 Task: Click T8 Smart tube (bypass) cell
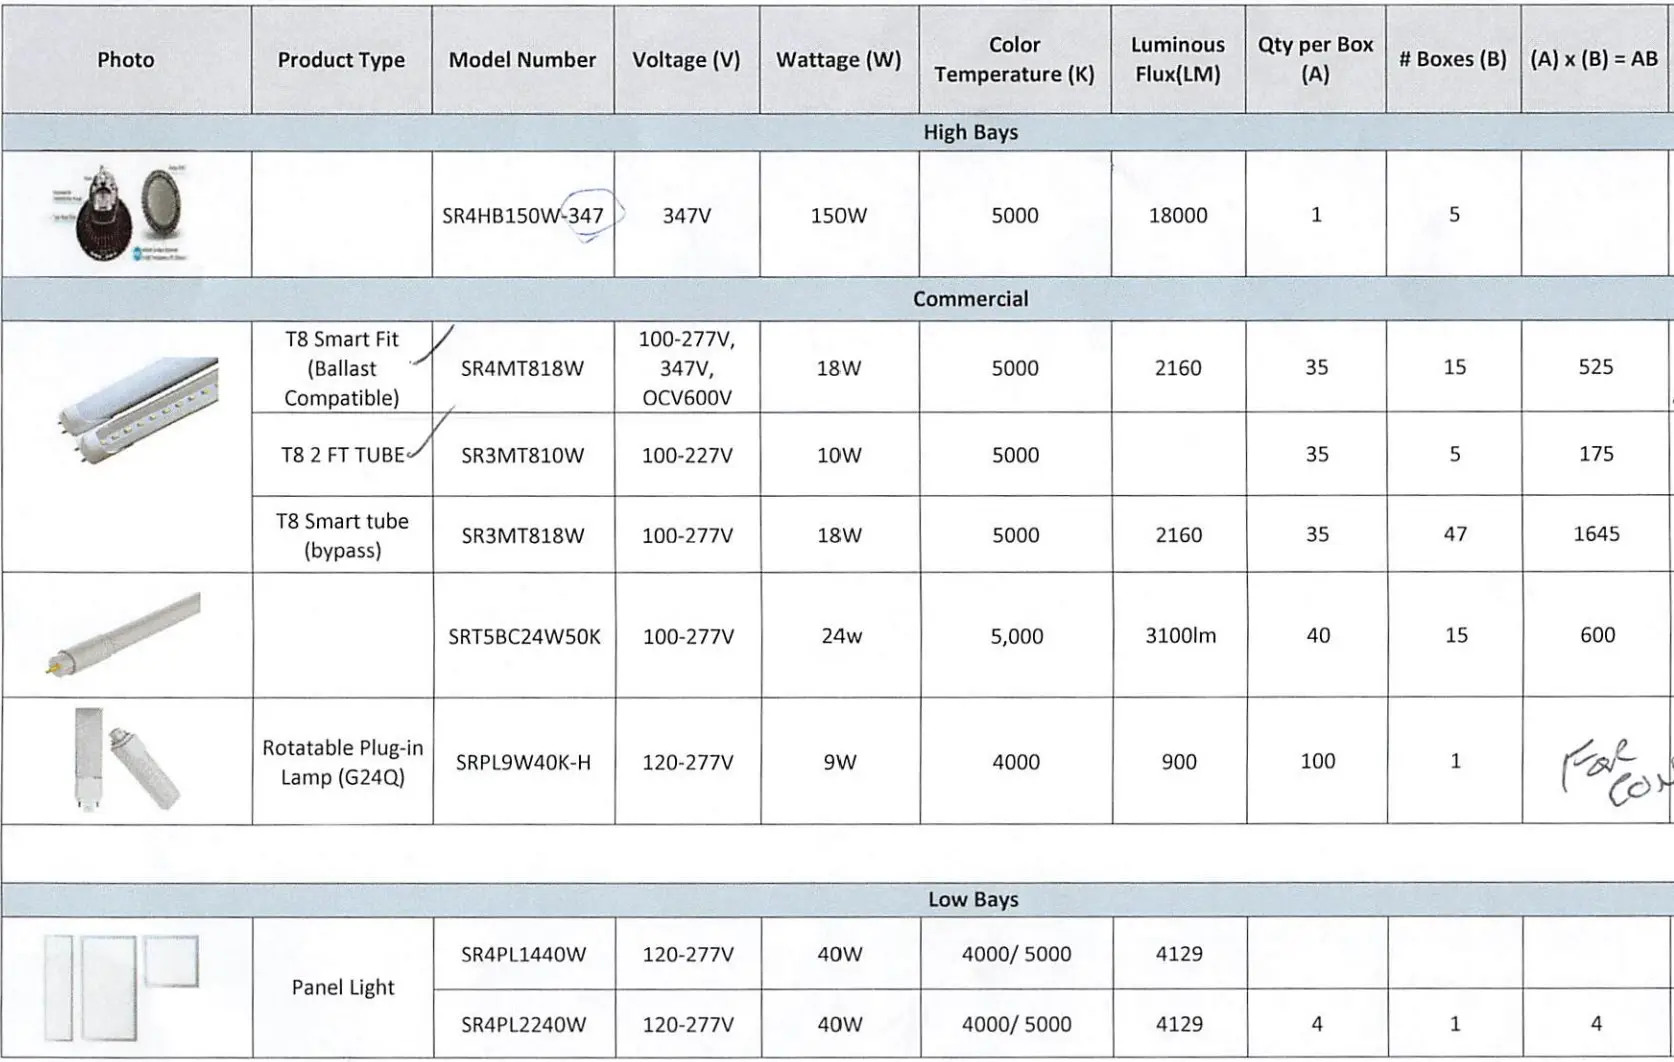click(342, 535)
